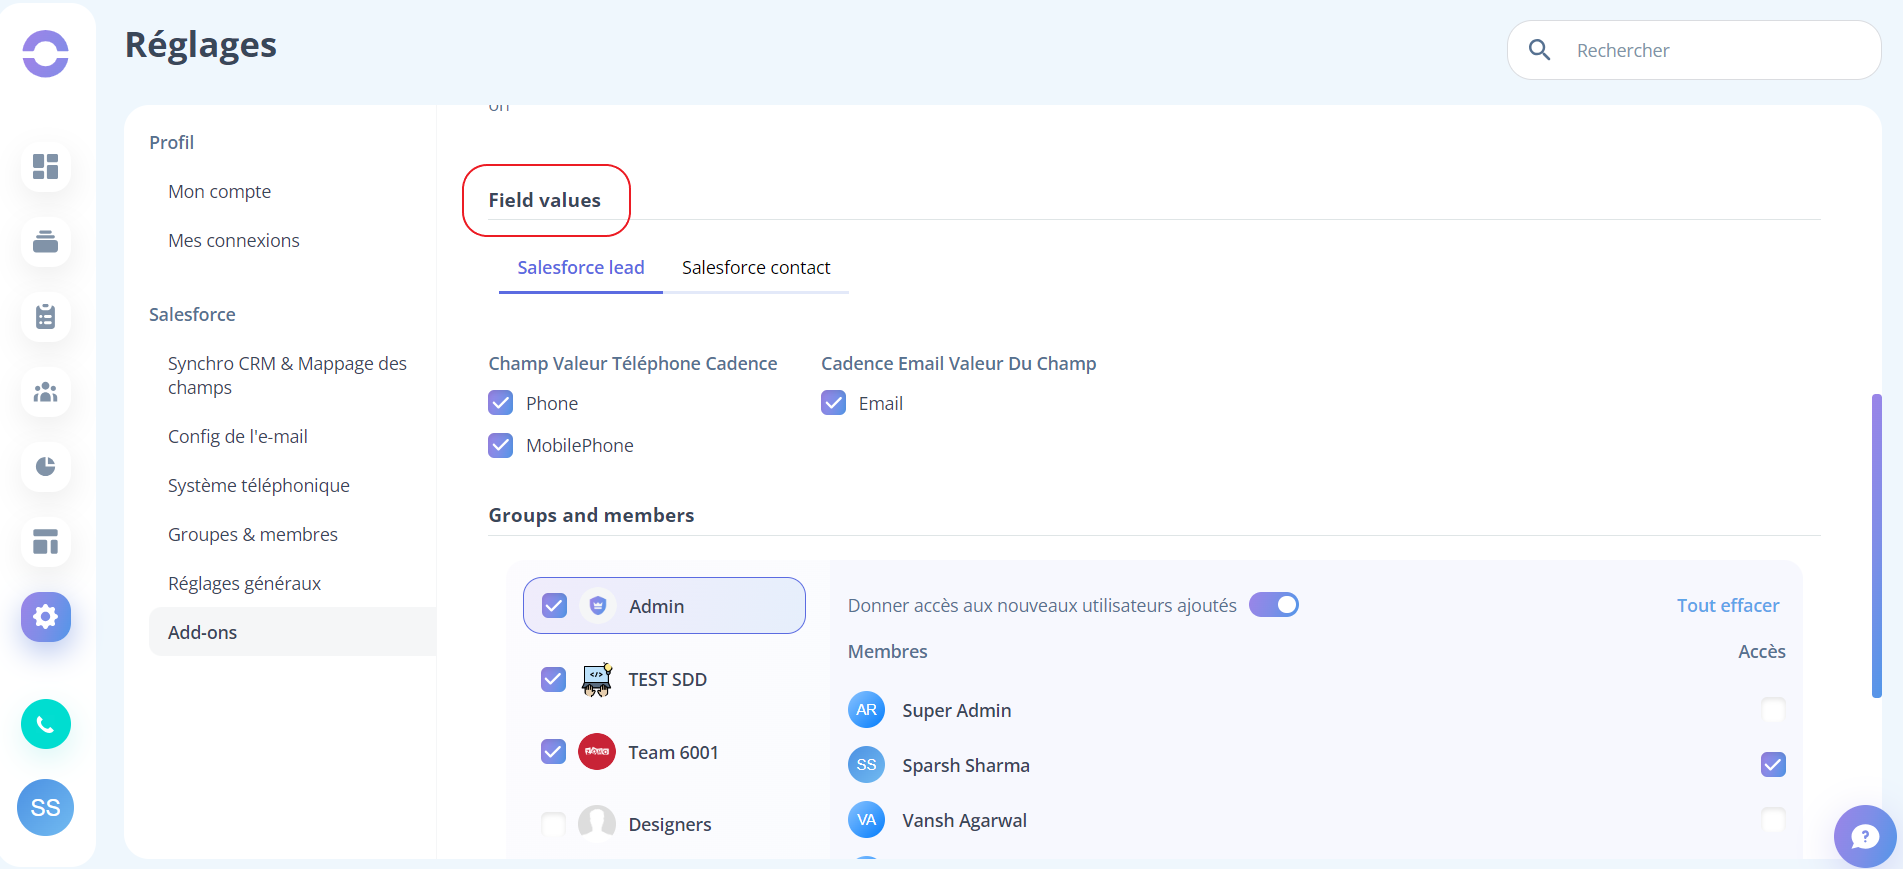This screenshot has height=869, width=1903.
Task: Click into the Rechercher search field
Action: pyautogui.click(x=1694, y=50)
